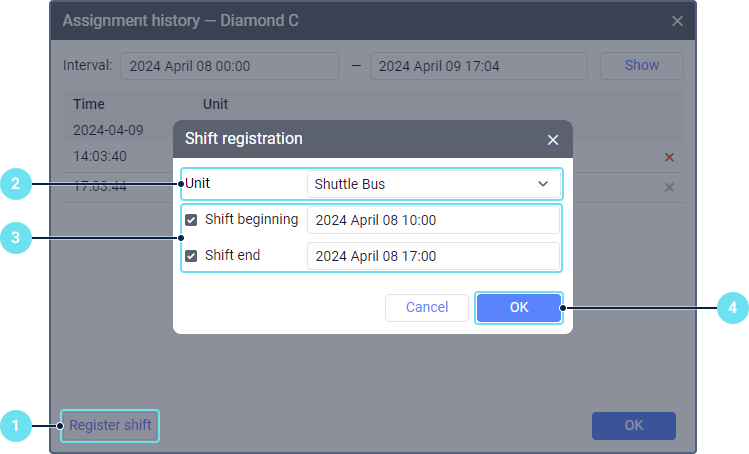Click callout marker number 3
The width and height of the screenshot is (749, 454).
pos(15,238)
